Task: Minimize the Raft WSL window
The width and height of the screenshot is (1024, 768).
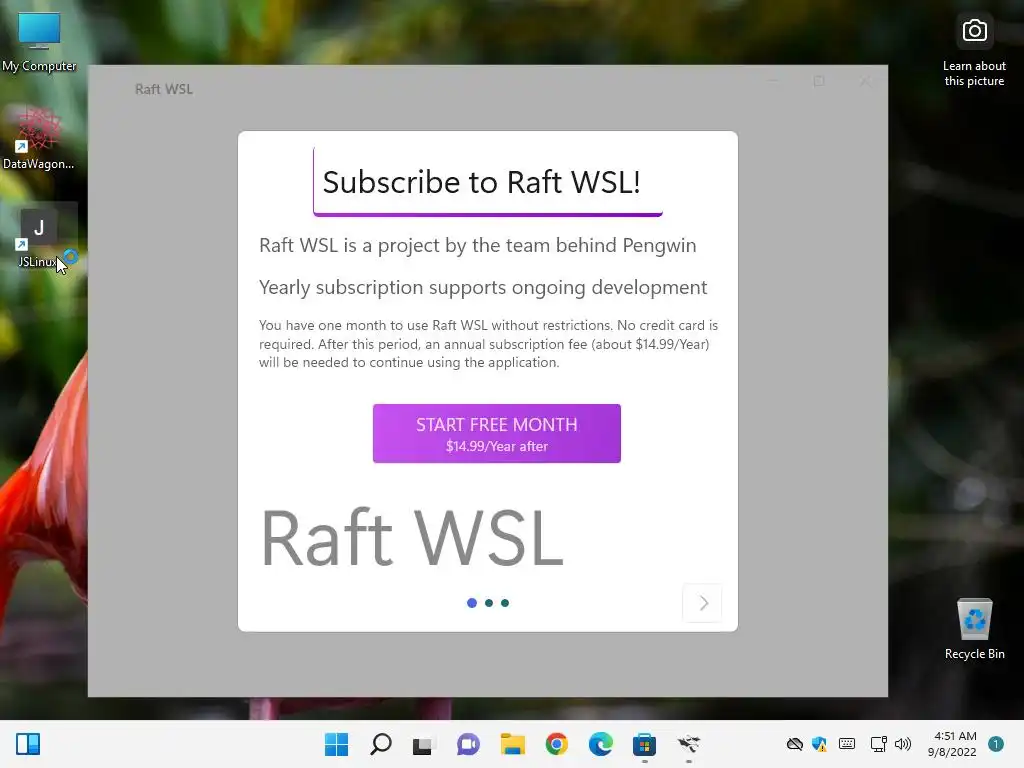Action: 773,82
